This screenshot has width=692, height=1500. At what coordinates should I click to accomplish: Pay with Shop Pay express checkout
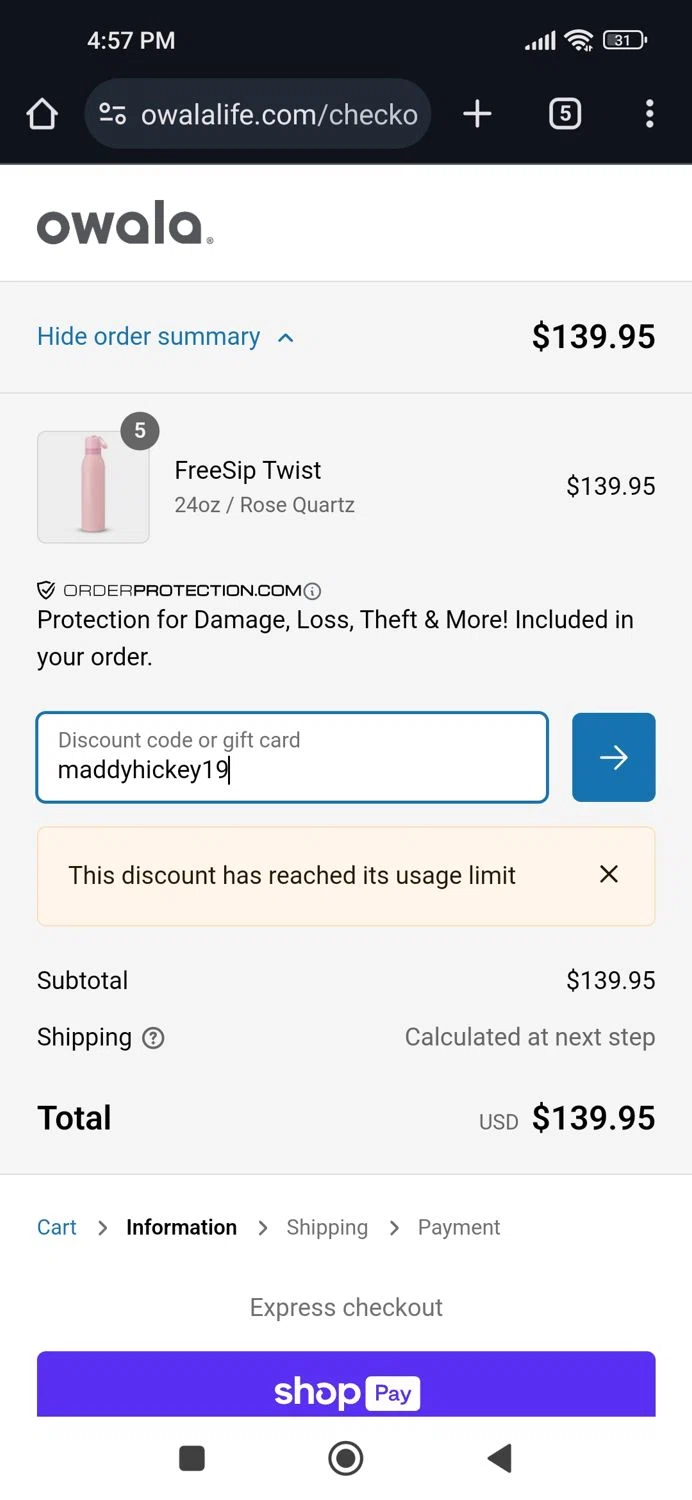(x=346, y=1390)
